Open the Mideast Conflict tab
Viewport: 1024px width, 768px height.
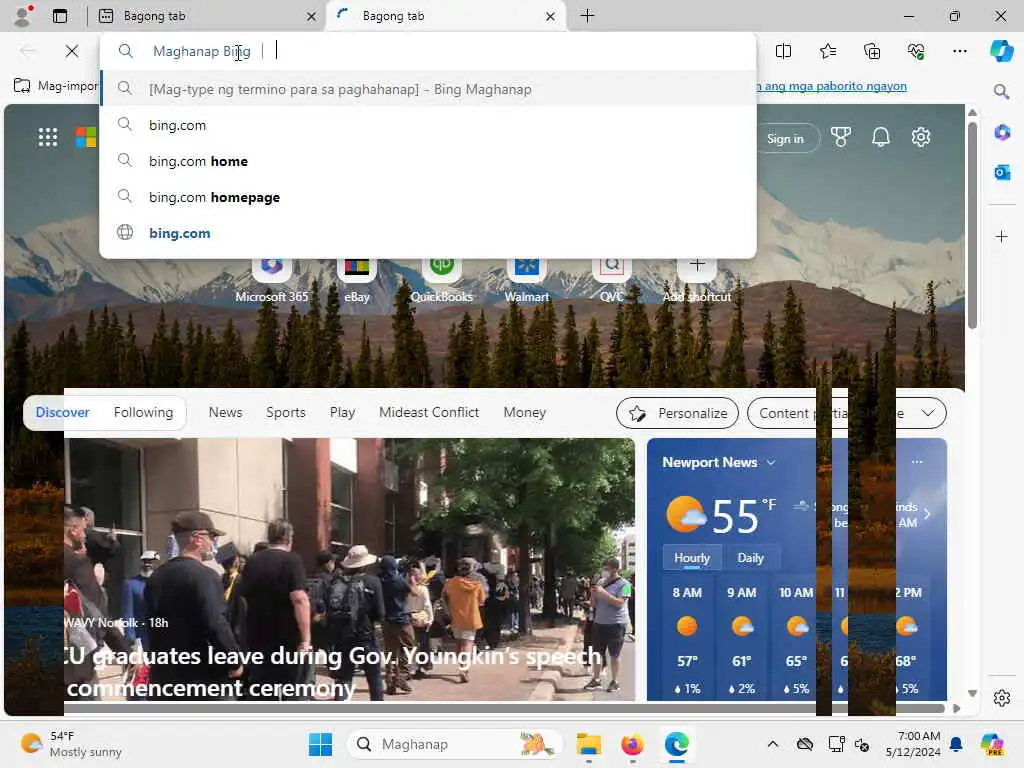[x=428, y=412]
